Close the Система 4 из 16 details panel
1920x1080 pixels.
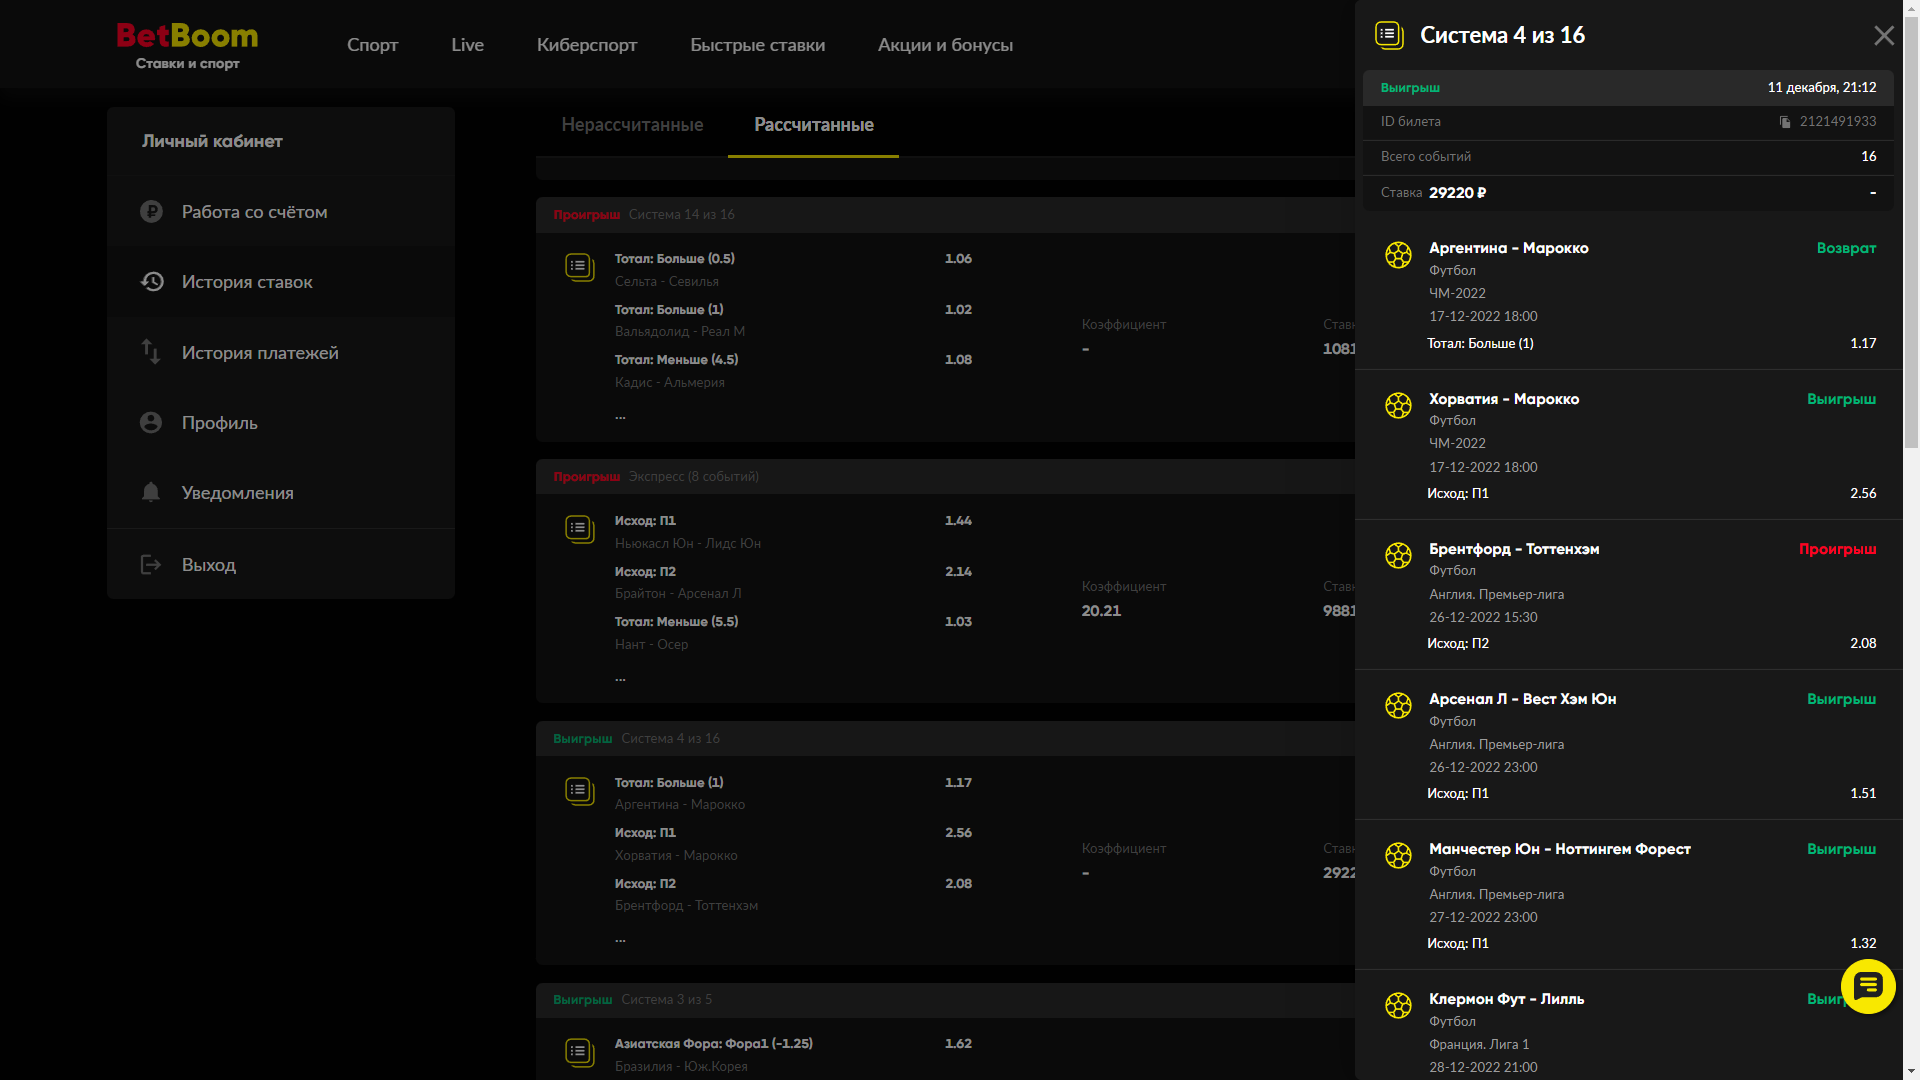pyautogui.click(x=1883, y=36)
